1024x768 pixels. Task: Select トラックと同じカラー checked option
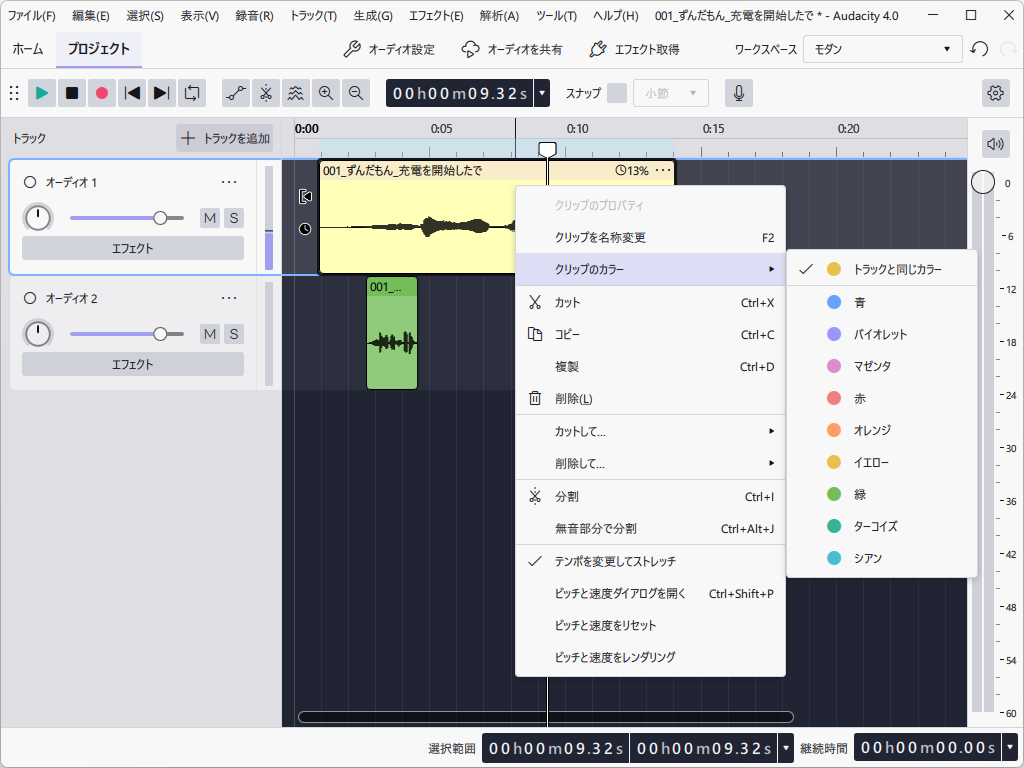[x=882, y=269]
